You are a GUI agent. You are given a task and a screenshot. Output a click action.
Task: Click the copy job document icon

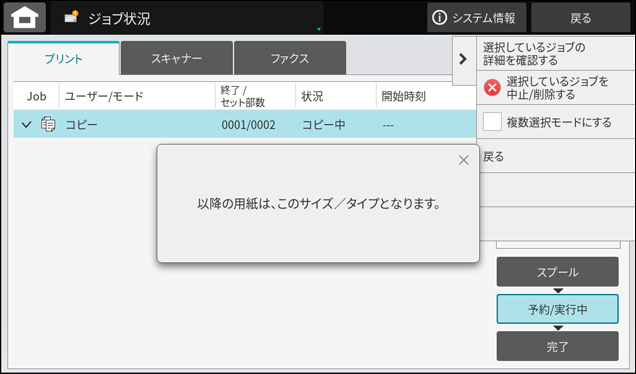coord(48,124)
